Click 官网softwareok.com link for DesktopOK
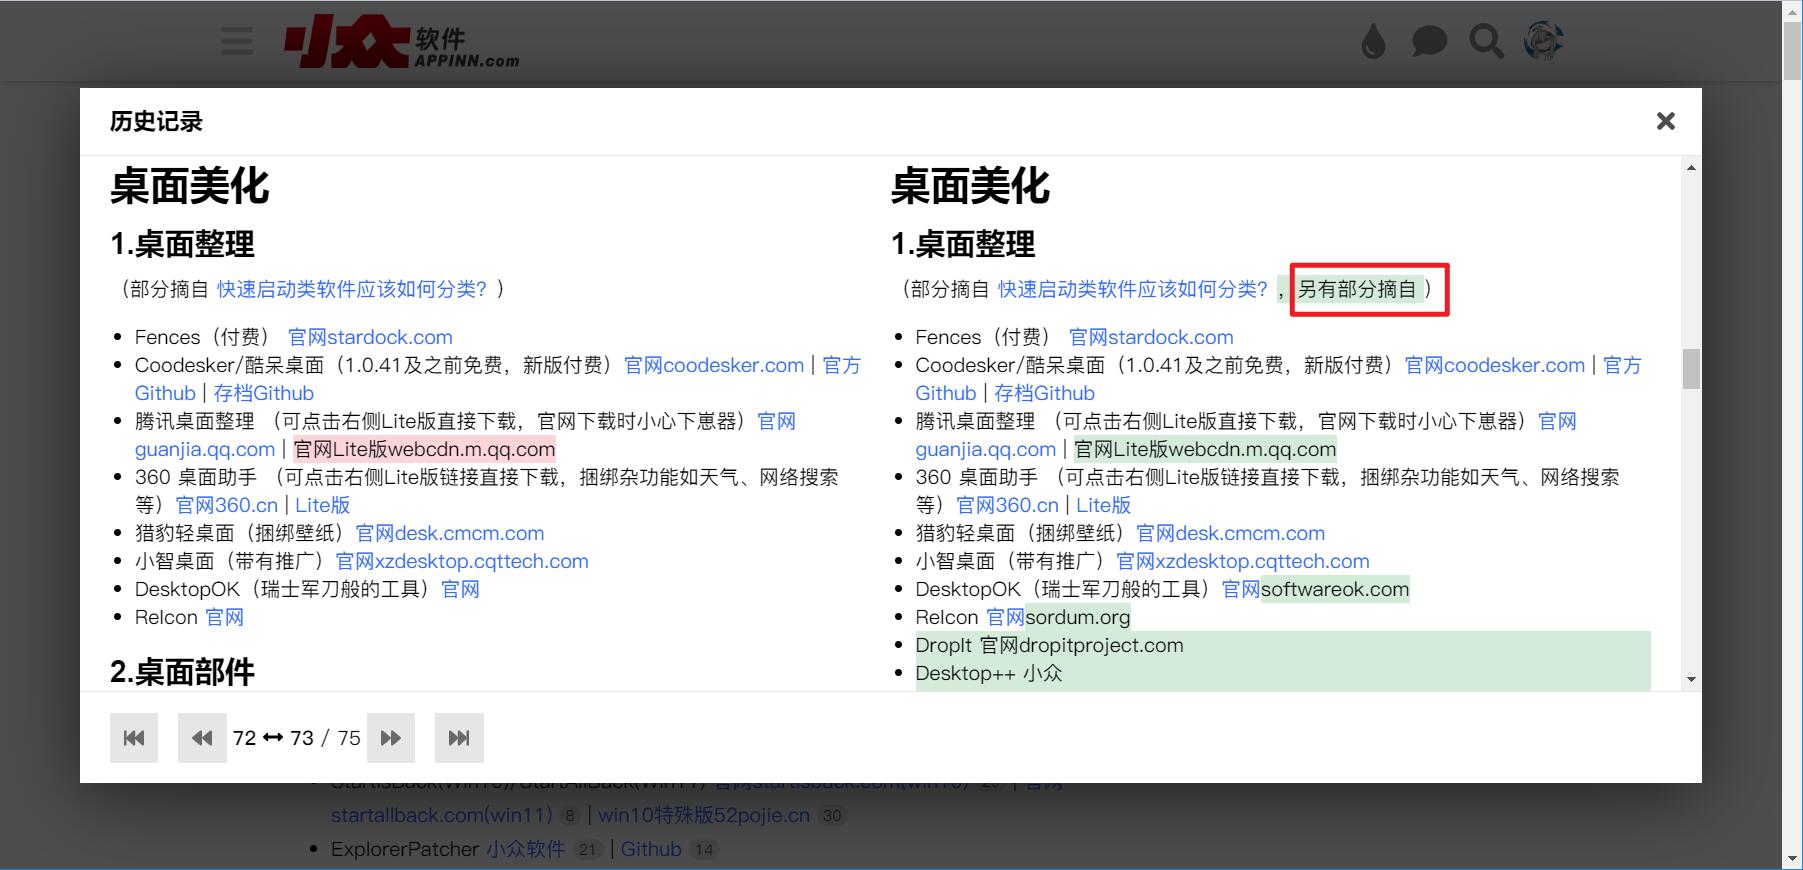The width and height of the screenshot is (1803, 870). (x=1315, y=589)
